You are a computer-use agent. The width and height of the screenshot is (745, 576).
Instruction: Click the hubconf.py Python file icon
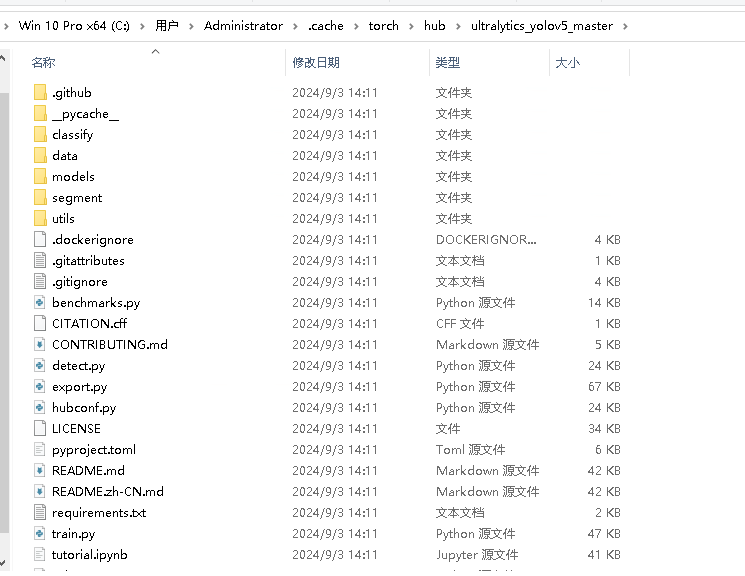(40, 407)
